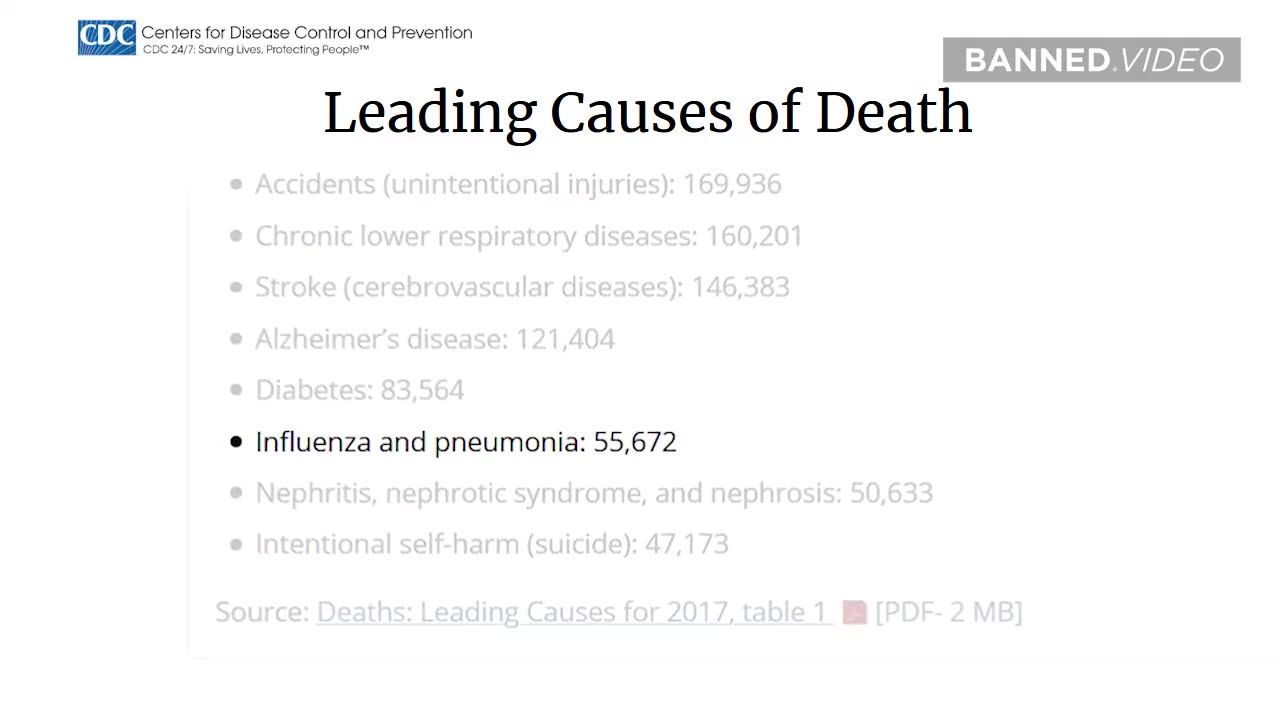Viewport: 1280px width, 720px height.
Task: Select the Stroke (cerebrovascular diseases) line
Action: pyautogui.click(x=522, y=287)
